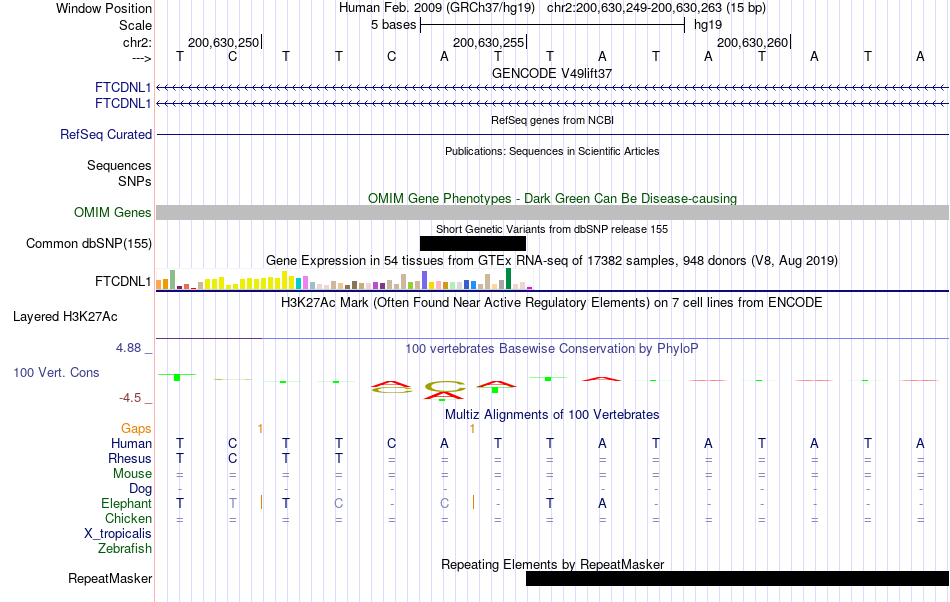Image resolution: width=950 pixels, height=602 pixels.
Task: Click the black RepeatMasker element block
Action: 737,578
